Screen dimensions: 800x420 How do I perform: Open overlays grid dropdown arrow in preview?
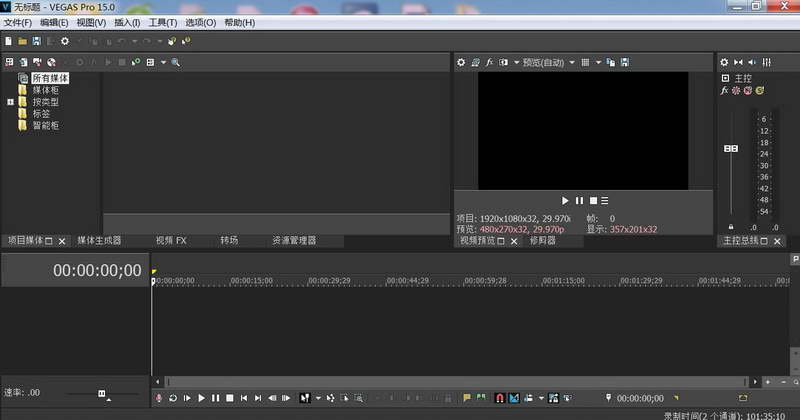(x=598, y=62)
